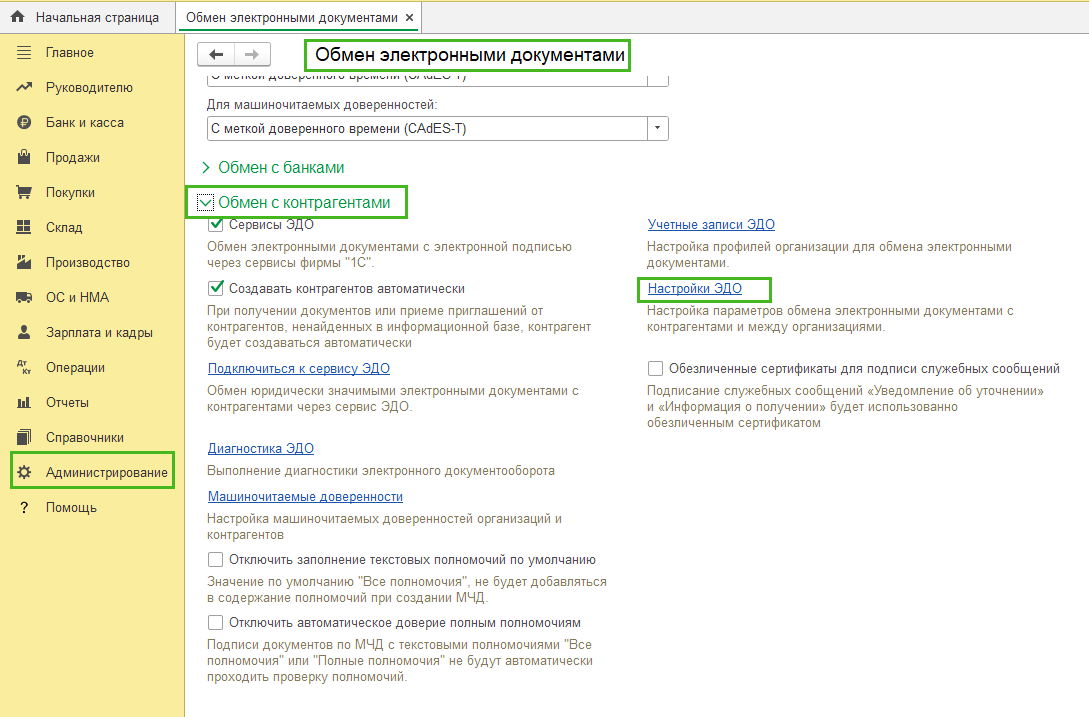Toggle the Сервисы ЭДО checkbox
Screen dimensions: 1089x717
pos(215,224)
